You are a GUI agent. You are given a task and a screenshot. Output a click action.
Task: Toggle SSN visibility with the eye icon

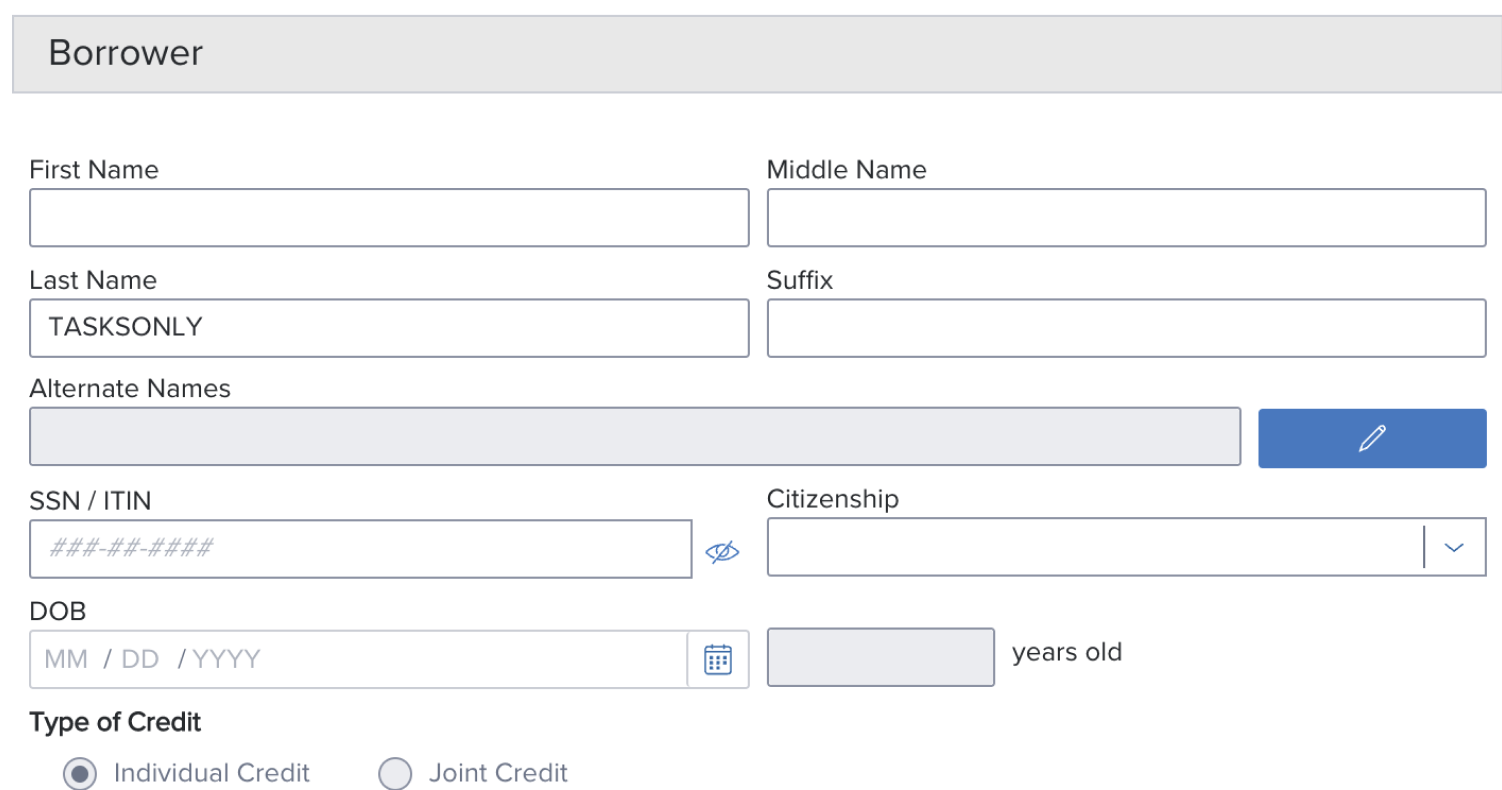coord(722,551)
